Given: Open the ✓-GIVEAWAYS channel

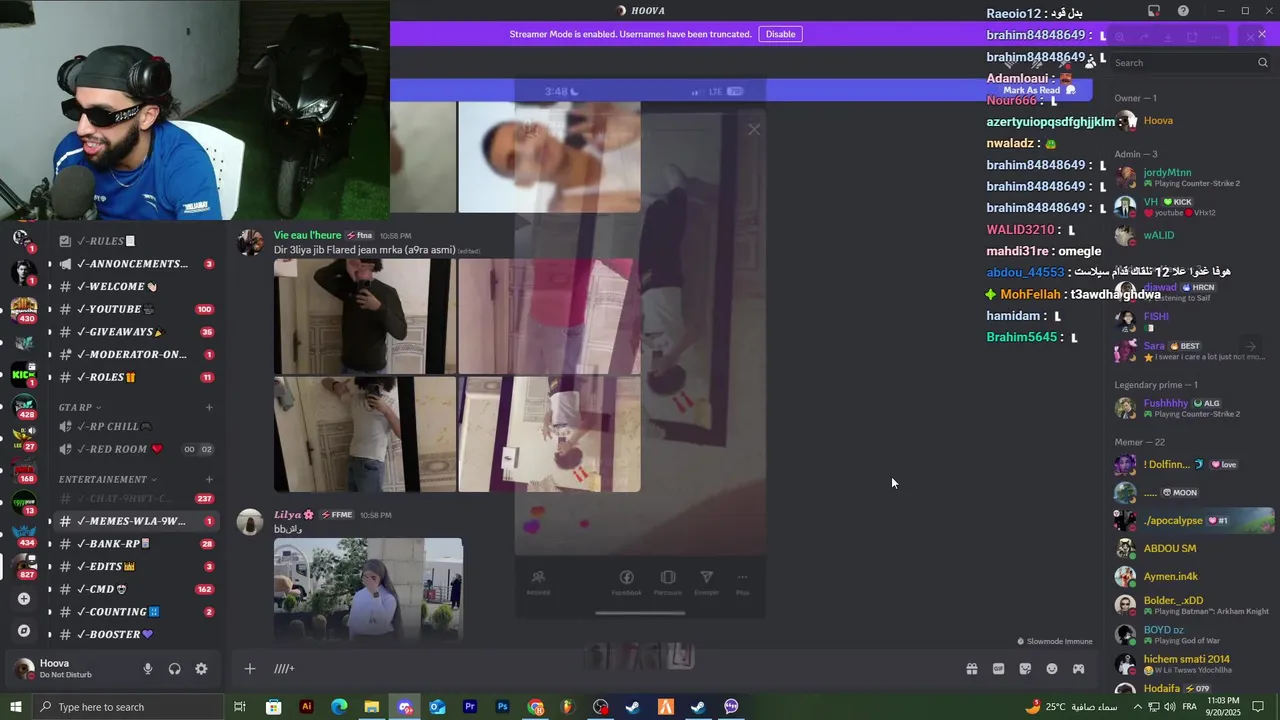Looking at the screenshot, I should (137, 332).
